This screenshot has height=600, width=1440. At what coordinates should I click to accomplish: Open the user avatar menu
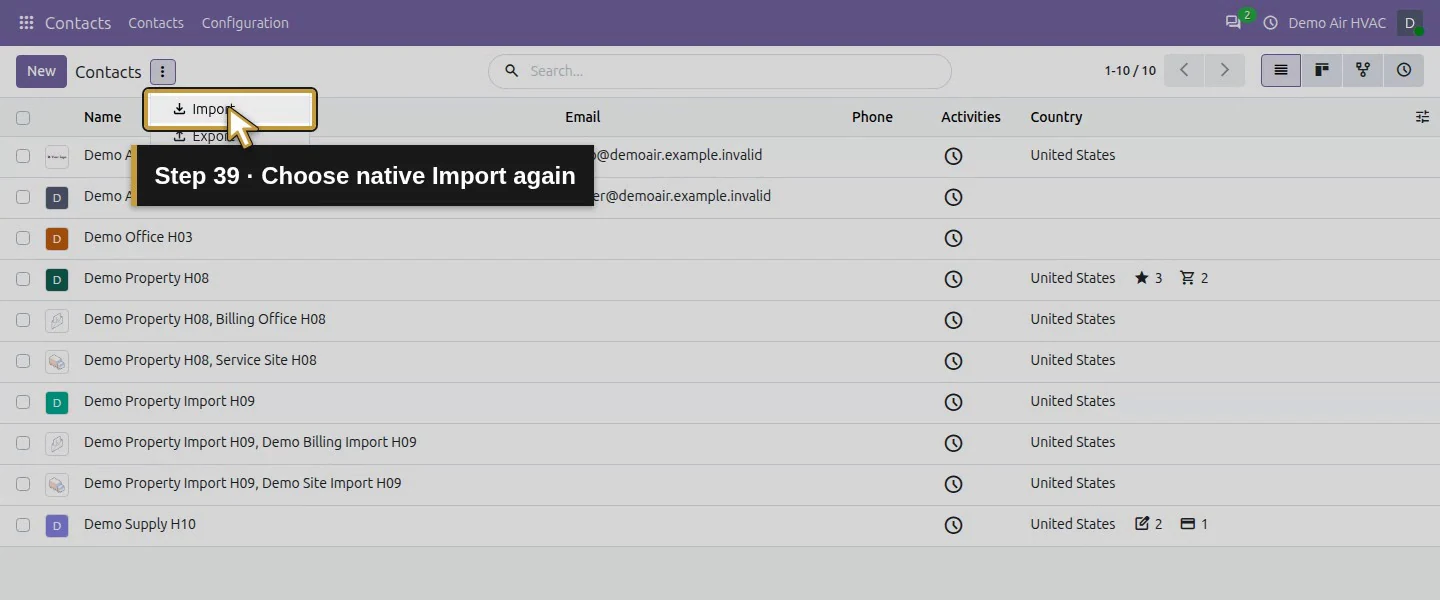pyautogui.click(x=1410, y=22)
